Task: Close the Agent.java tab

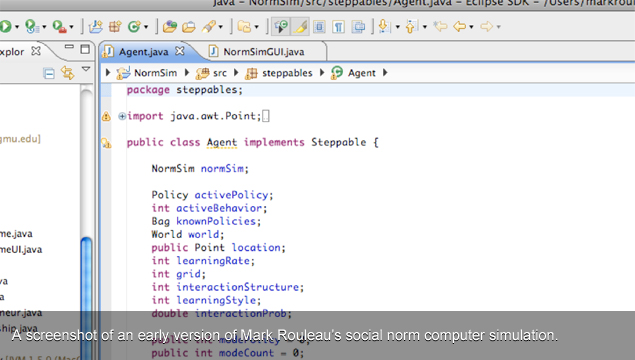Action: 180,51
